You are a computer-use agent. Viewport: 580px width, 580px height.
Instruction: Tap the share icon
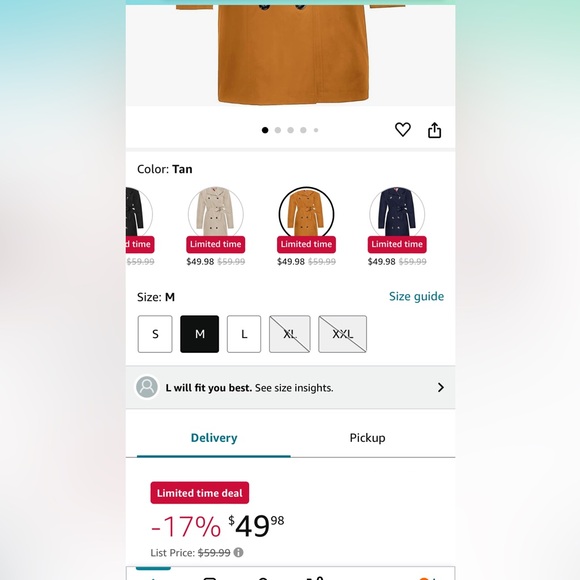tap(434, 130)
